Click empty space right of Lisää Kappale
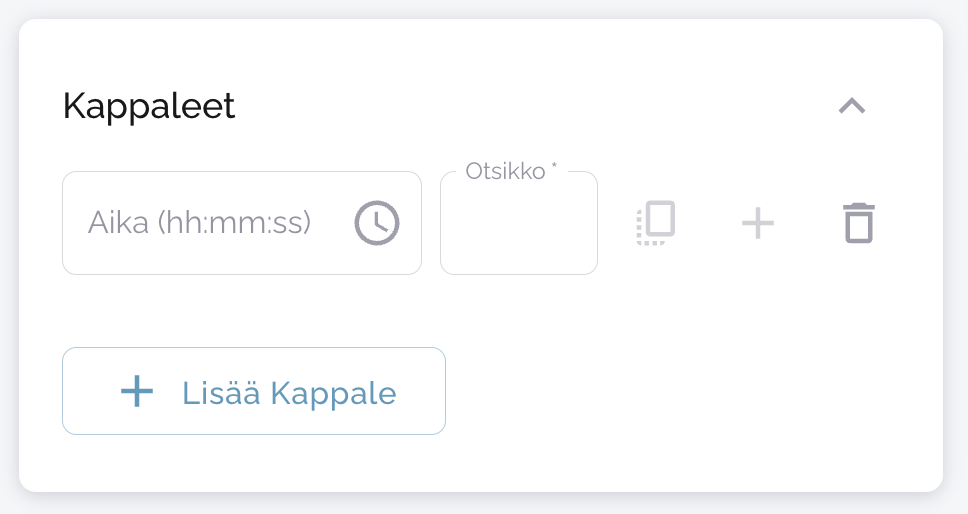Viewport: 968px width, 514px height. point(680,392)
